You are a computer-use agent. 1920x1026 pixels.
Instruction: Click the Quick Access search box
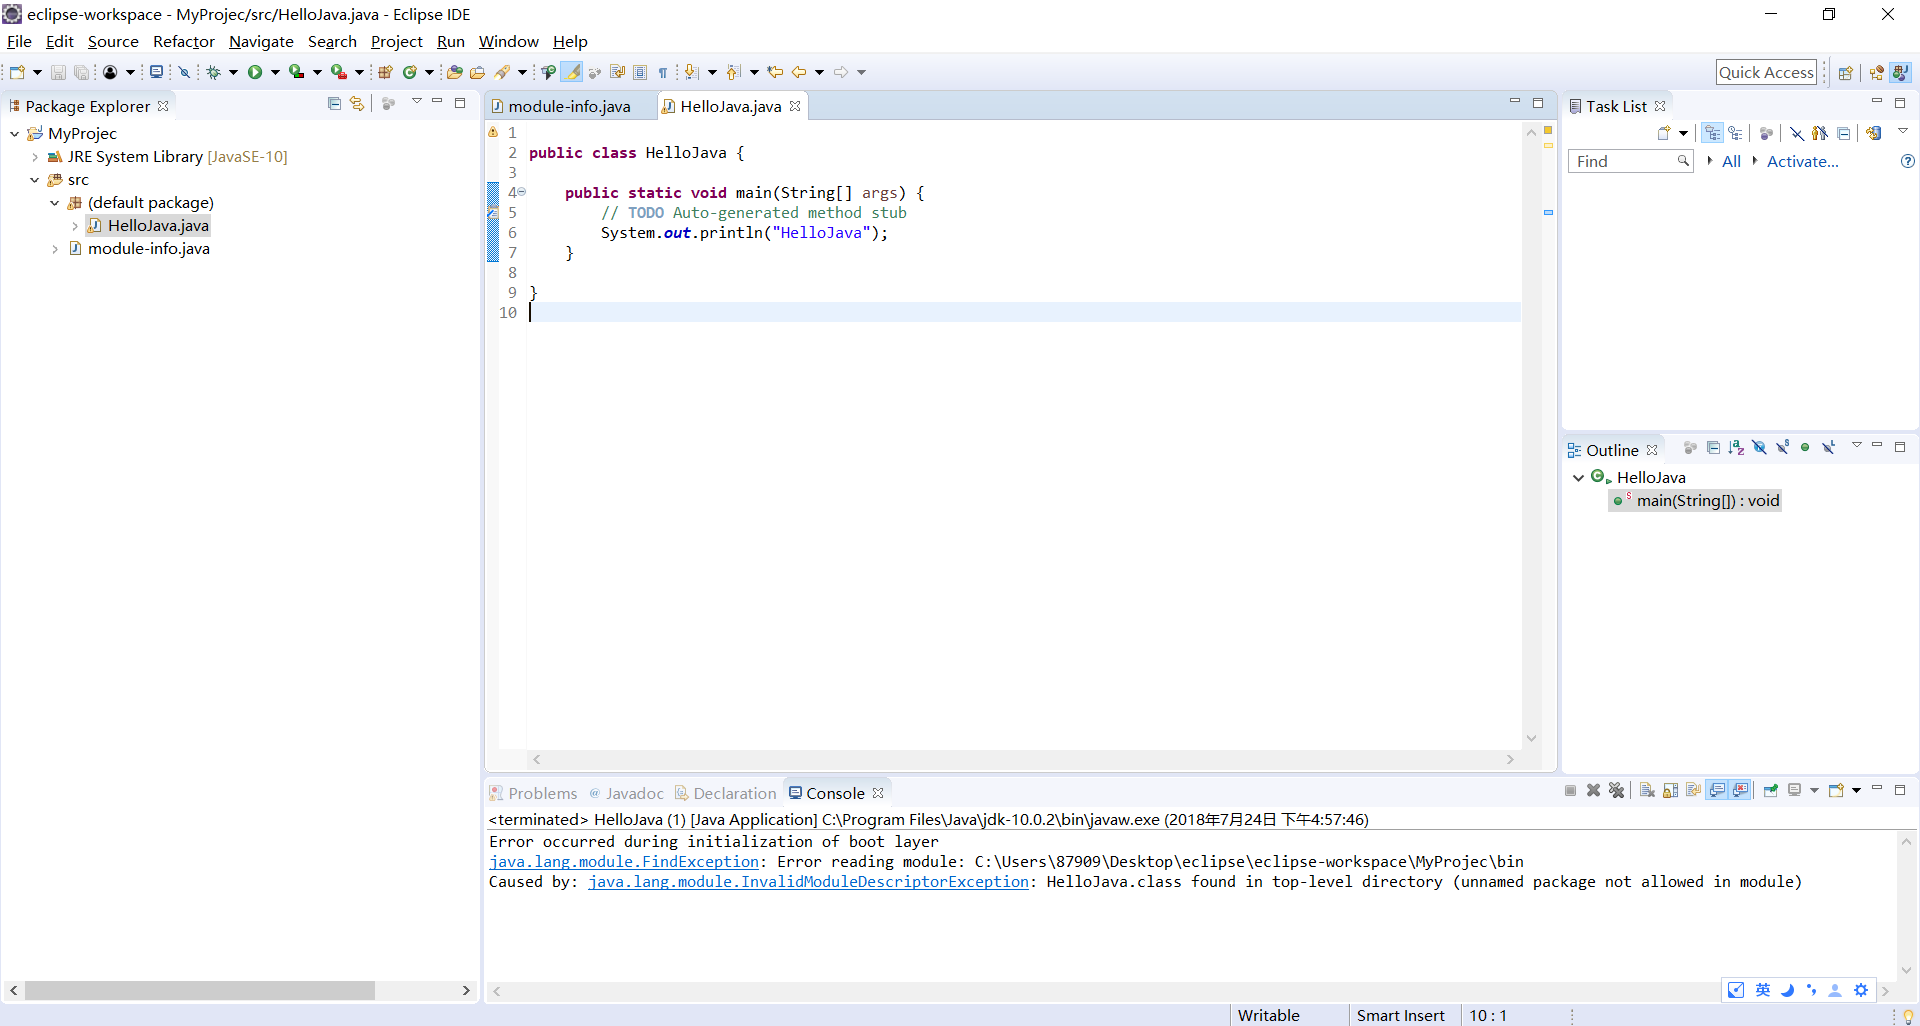pos(1766,72)
